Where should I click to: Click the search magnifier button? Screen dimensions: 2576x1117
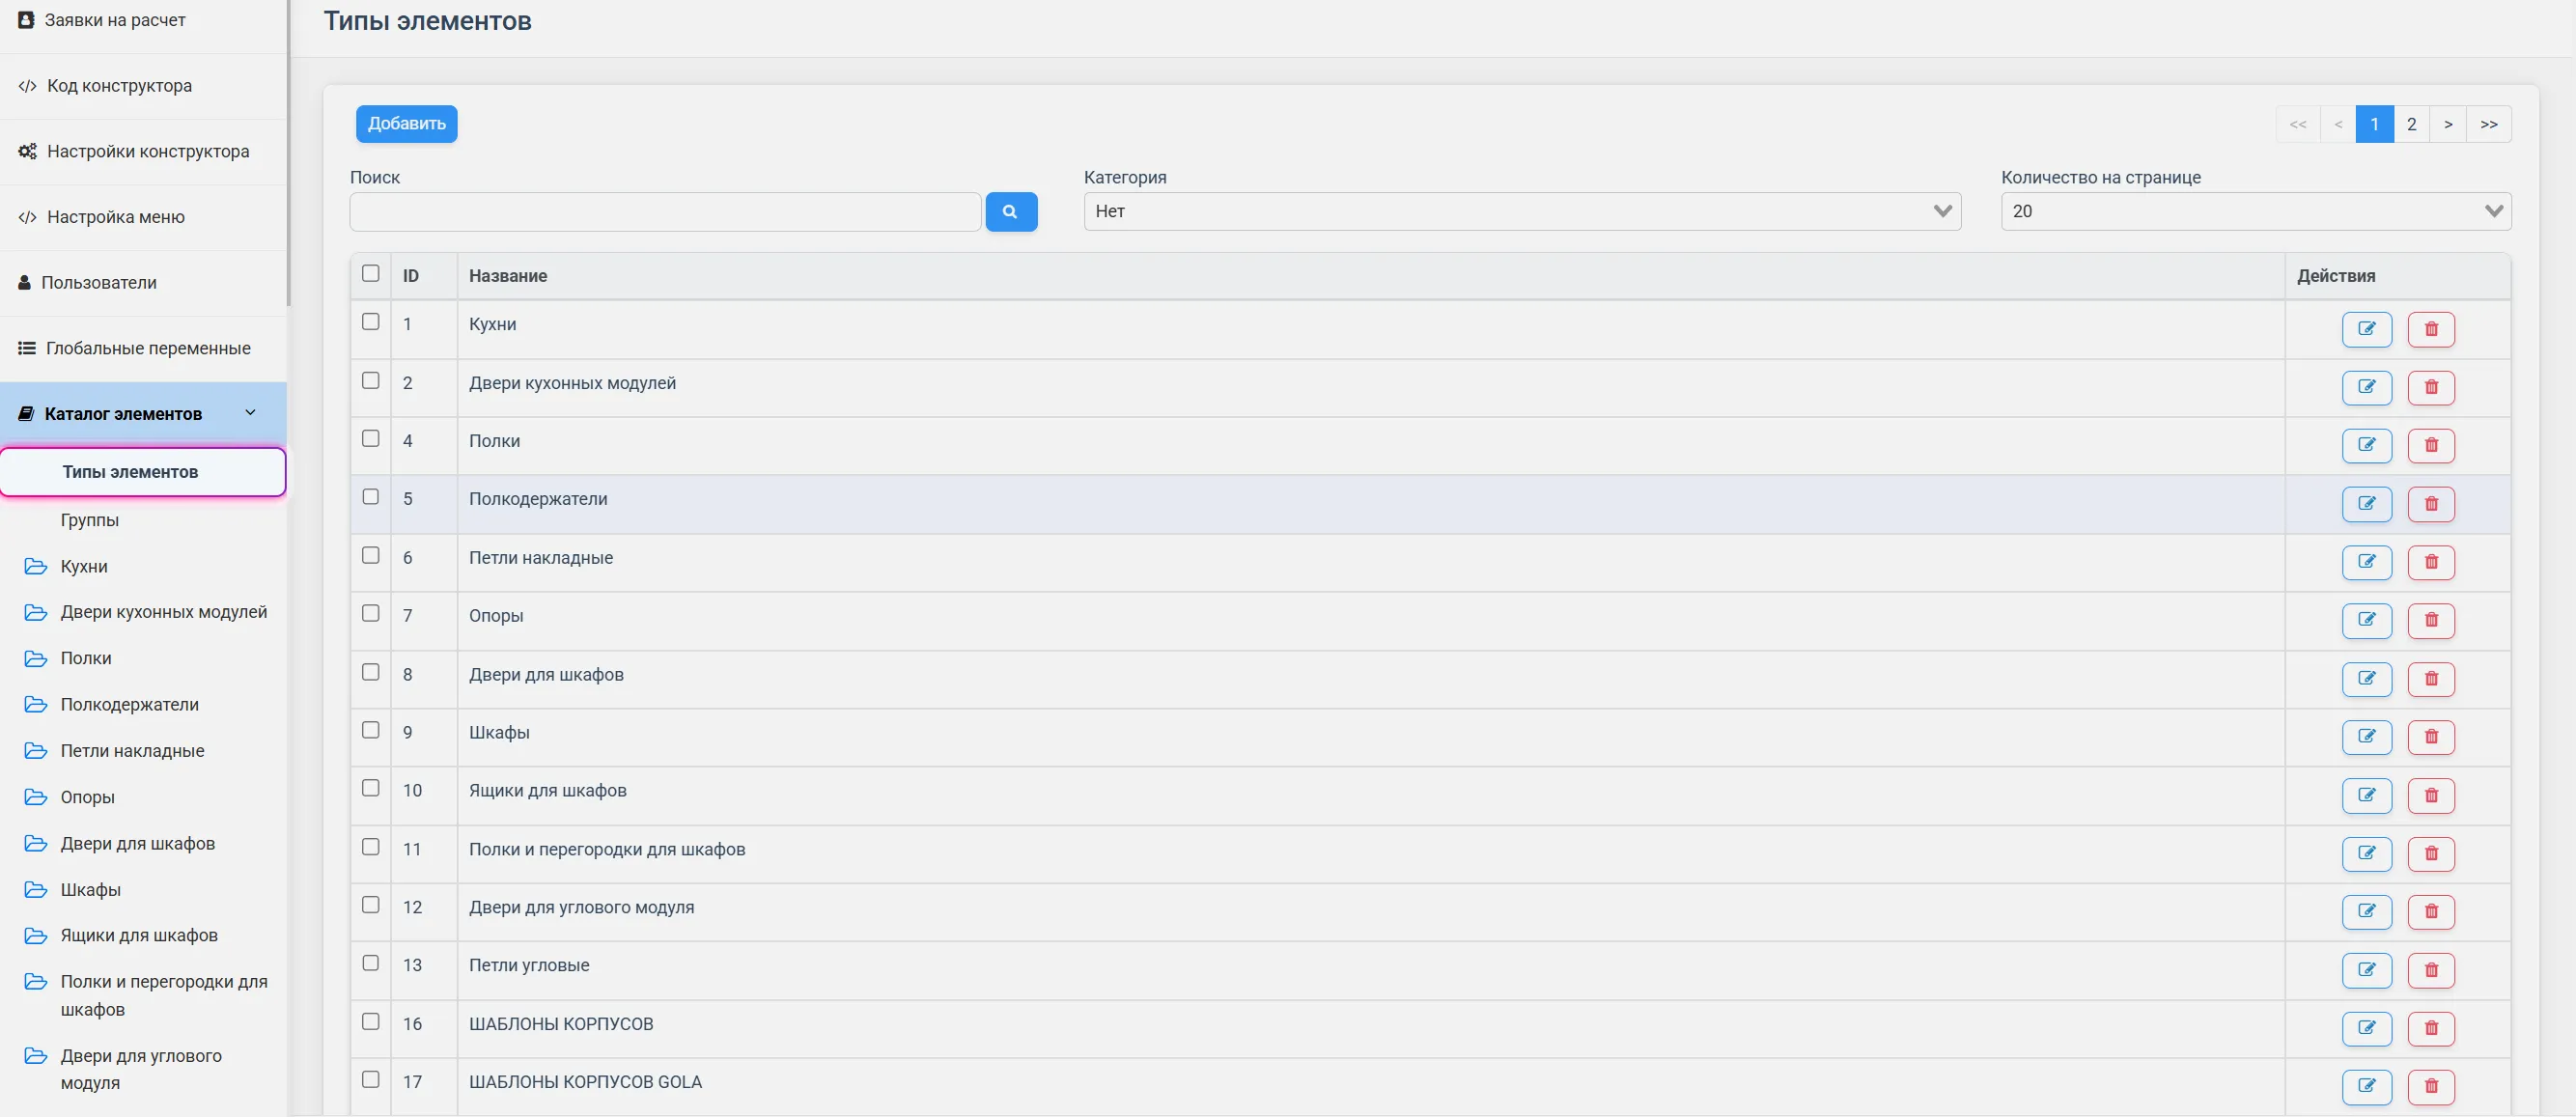point(1011,212)
